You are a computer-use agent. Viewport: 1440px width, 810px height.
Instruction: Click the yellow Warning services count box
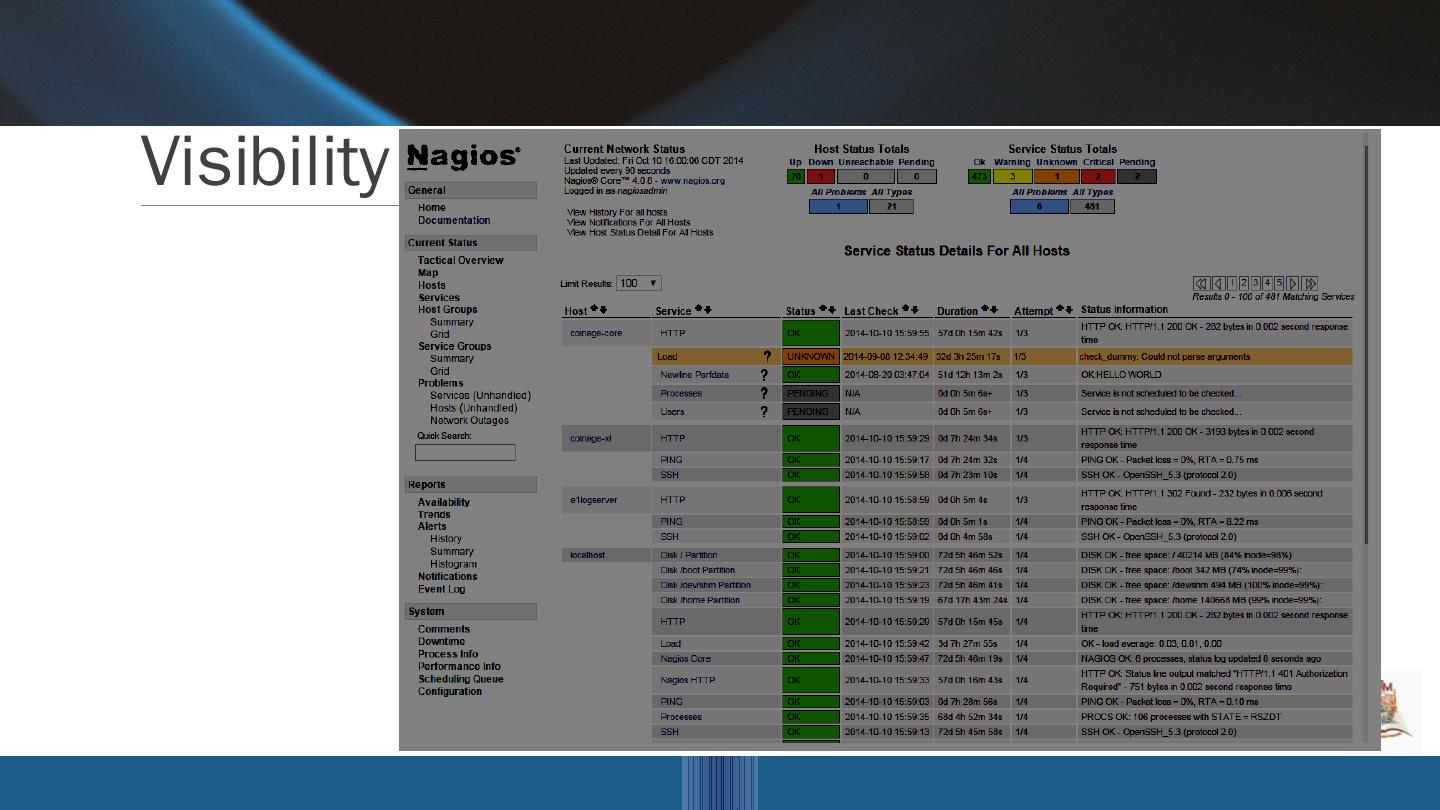[x=1012, y=177]
